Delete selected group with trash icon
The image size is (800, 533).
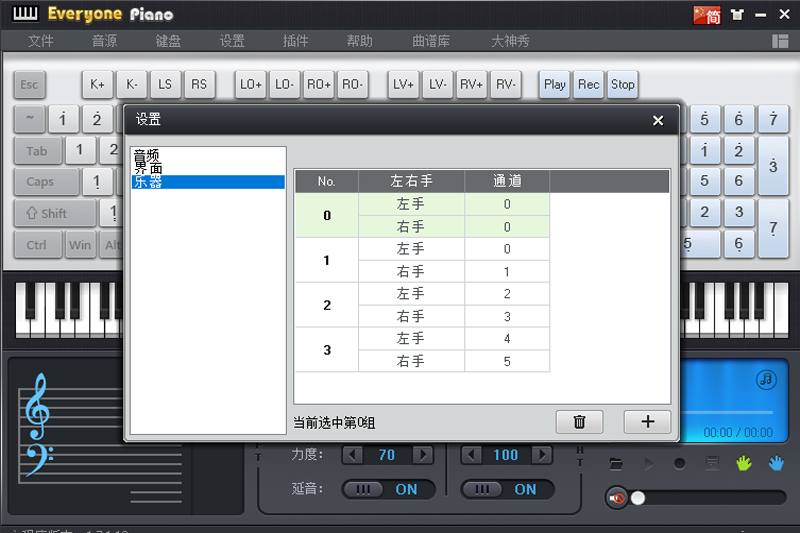pyautogui.click(x=579, y=421)
